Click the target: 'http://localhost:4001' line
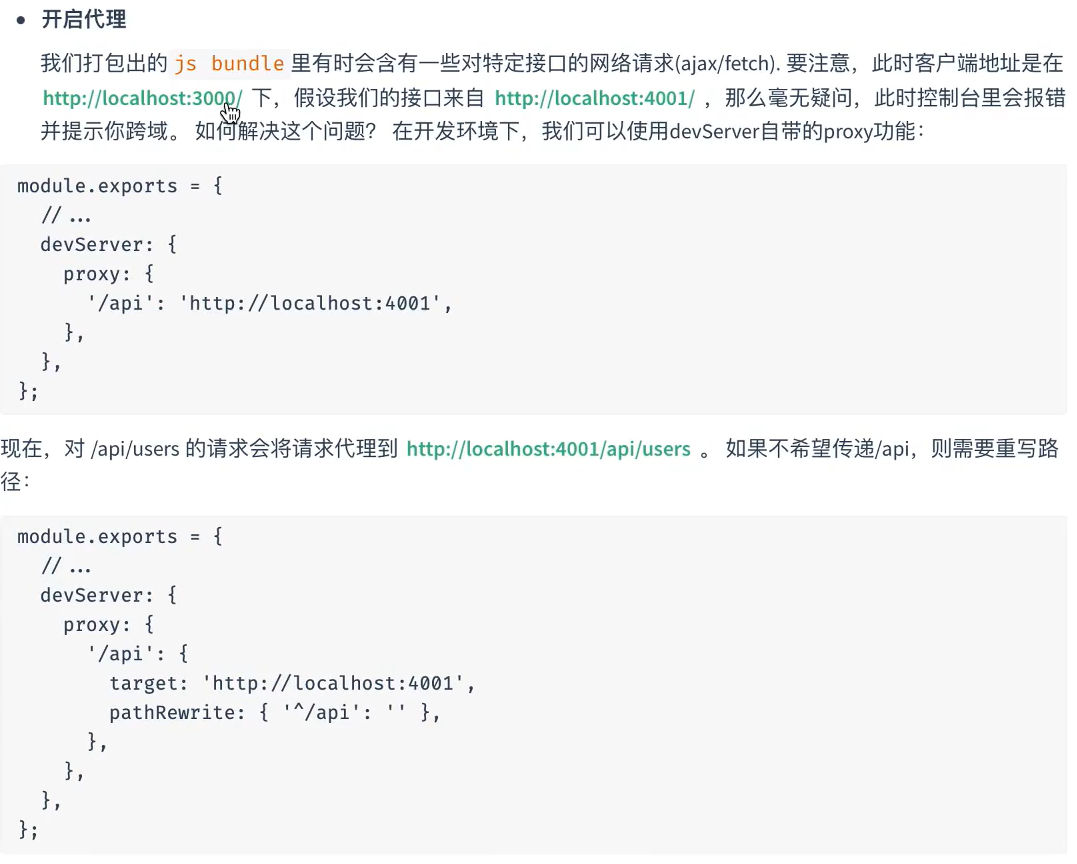Screen dimensions: 1077x864 (292, 683)
